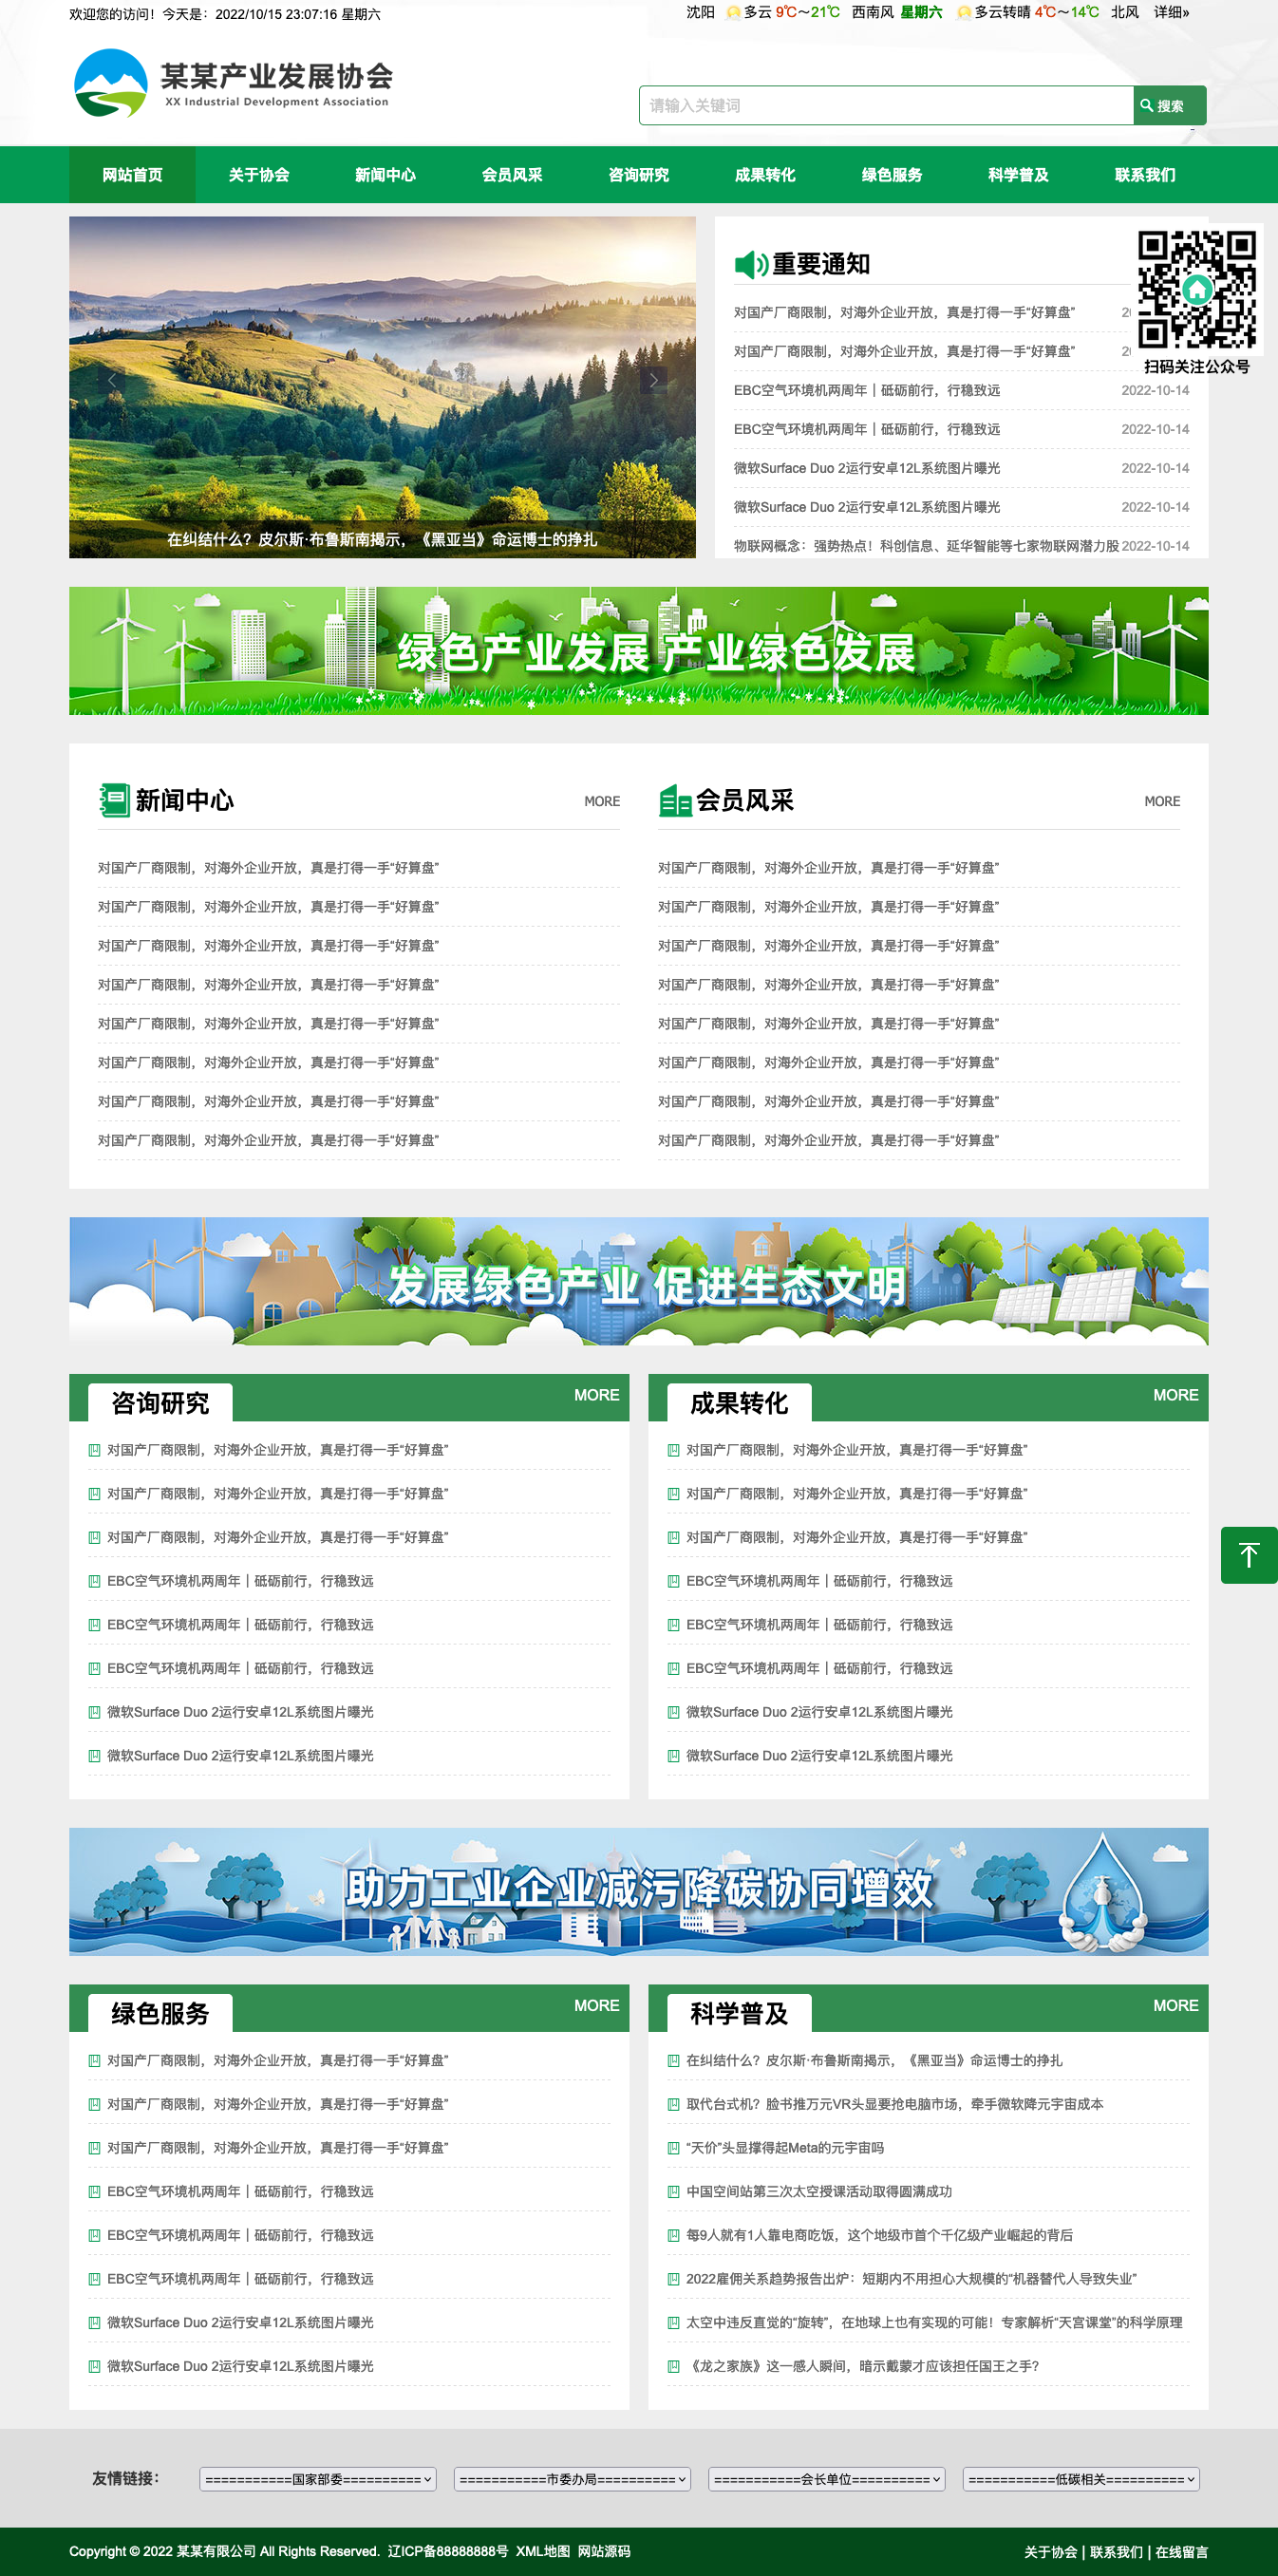Open the 网站首页 nav item
This screenshot has height=2576, width=1278.
click(132, 175)
